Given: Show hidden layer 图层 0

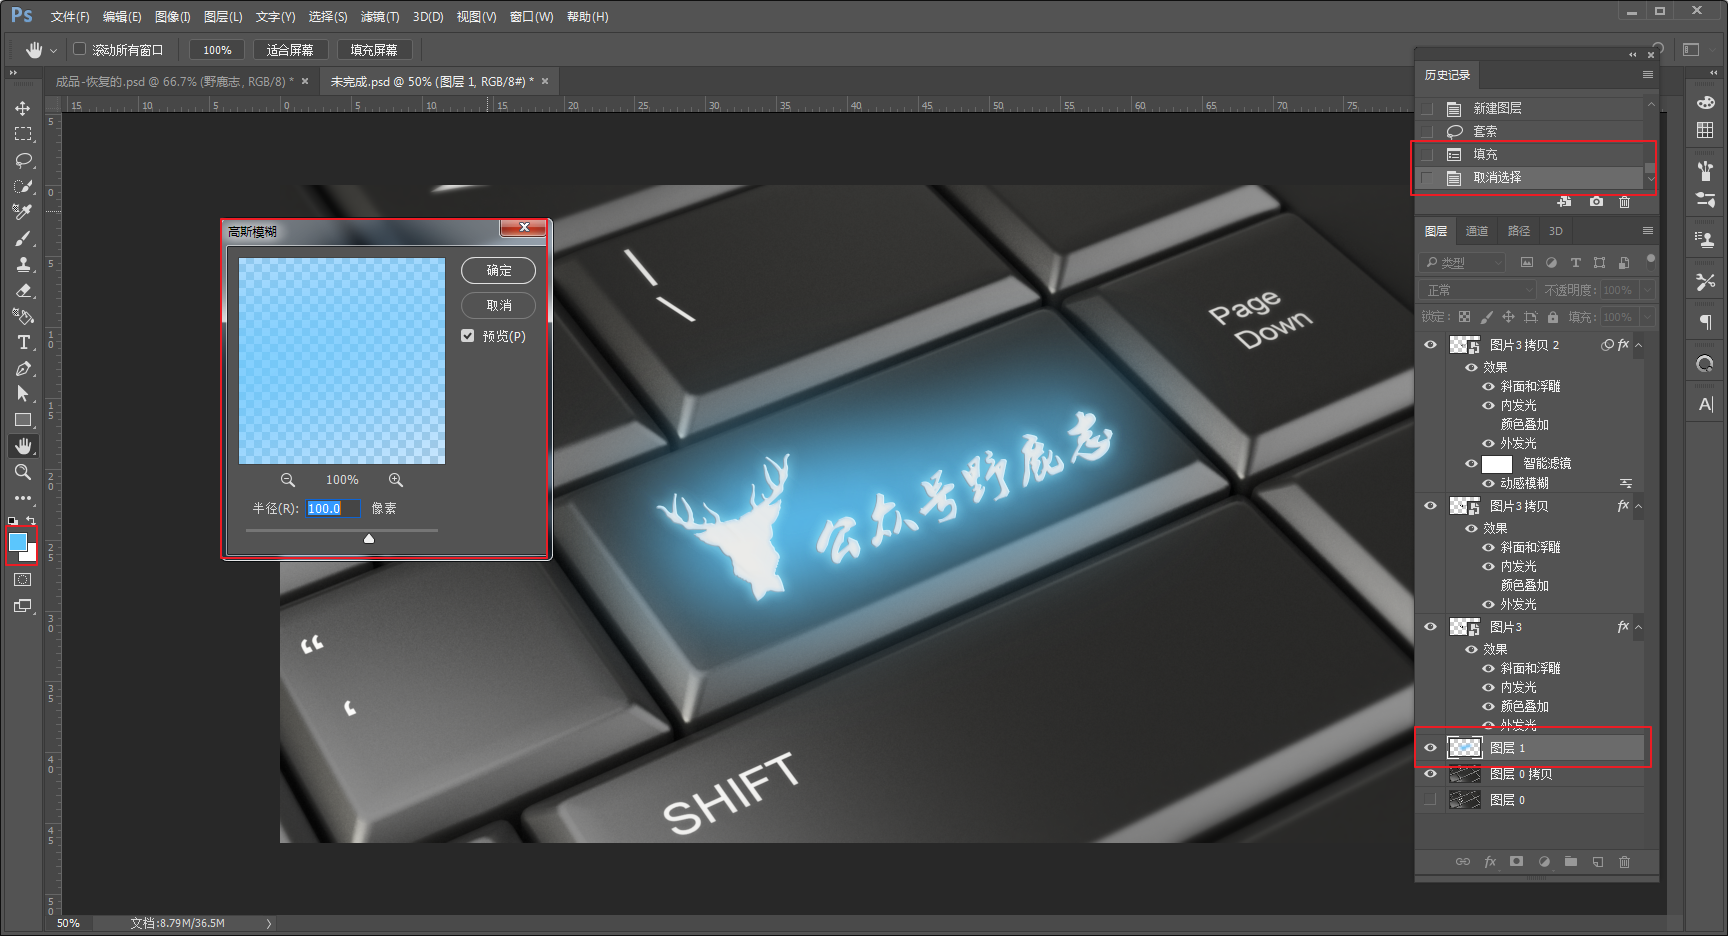Looking at the screenshot, I should tap(1430, 800).
